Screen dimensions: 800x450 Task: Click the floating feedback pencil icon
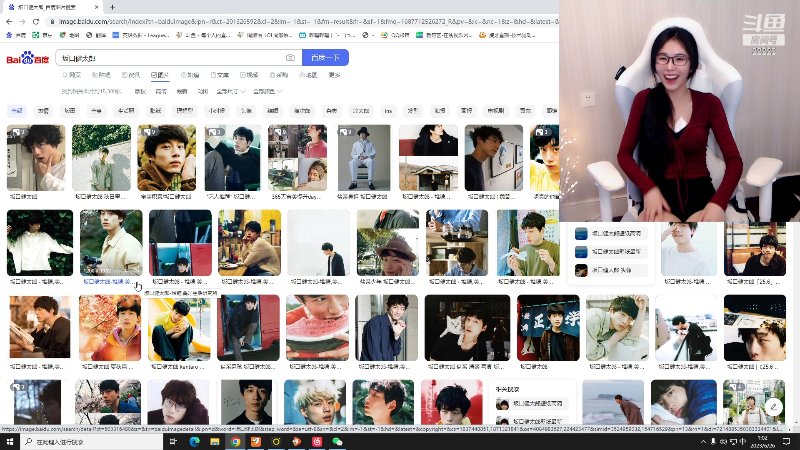coord(774,407)
